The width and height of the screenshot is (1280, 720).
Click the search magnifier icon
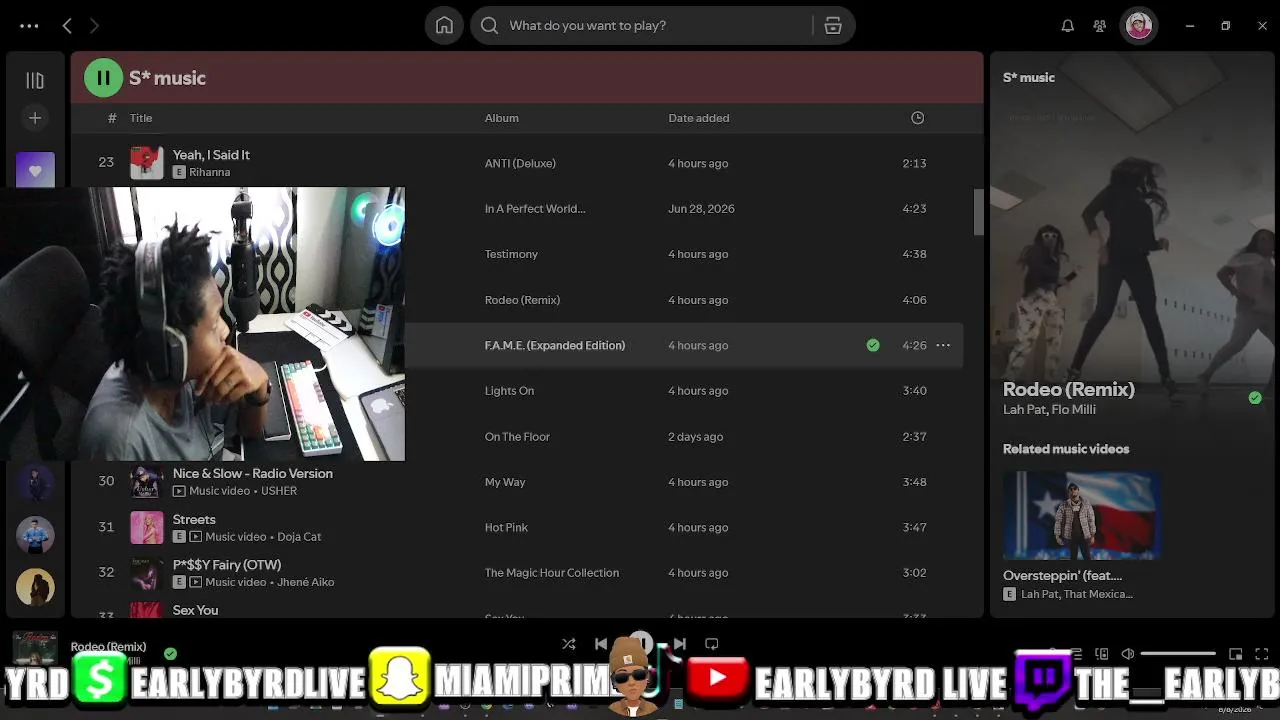tap(489, 26)
